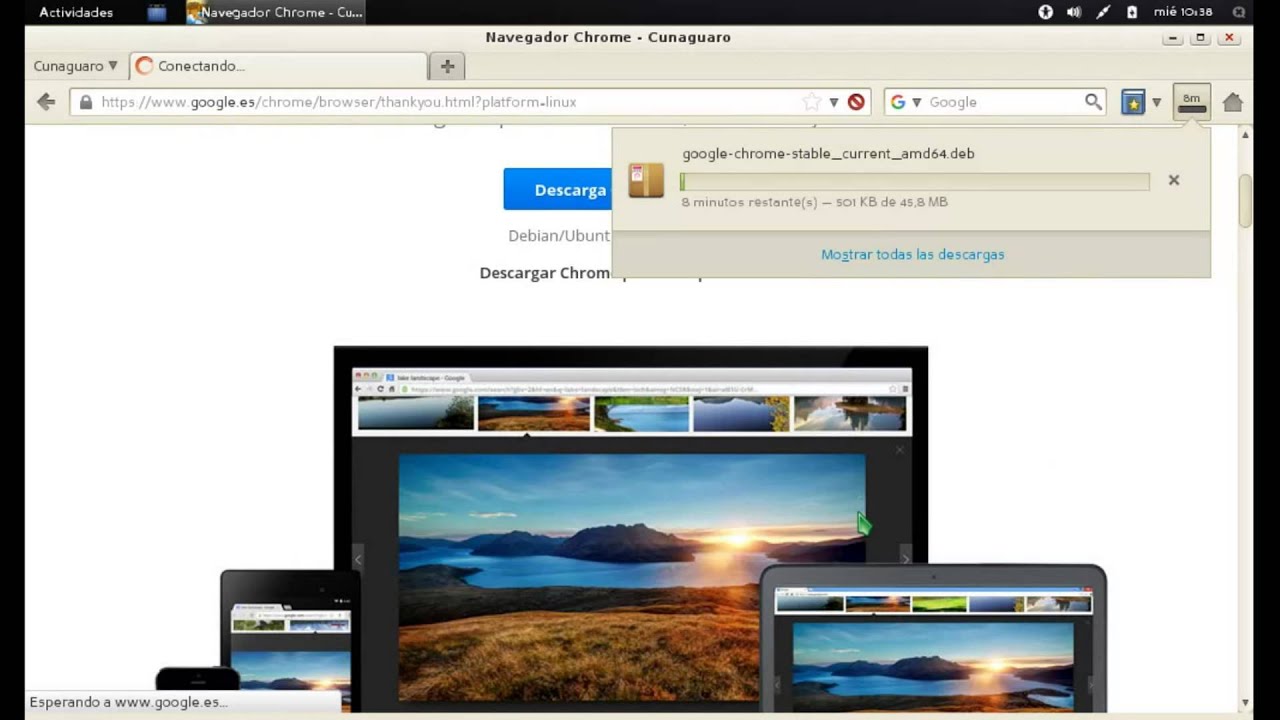Expand the bookmarks dropdown arrow
The width and height of the screenshot is (1280, 720).
click(x=1156, y=102)
